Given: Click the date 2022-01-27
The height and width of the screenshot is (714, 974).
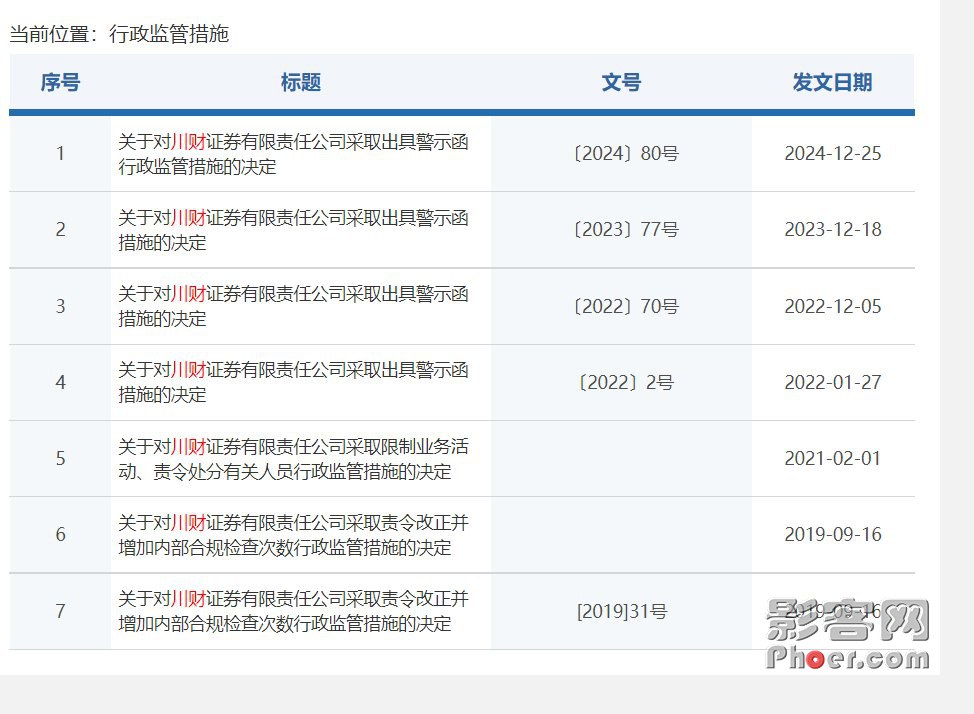Looking at the screenshot, I should point(833,382).
